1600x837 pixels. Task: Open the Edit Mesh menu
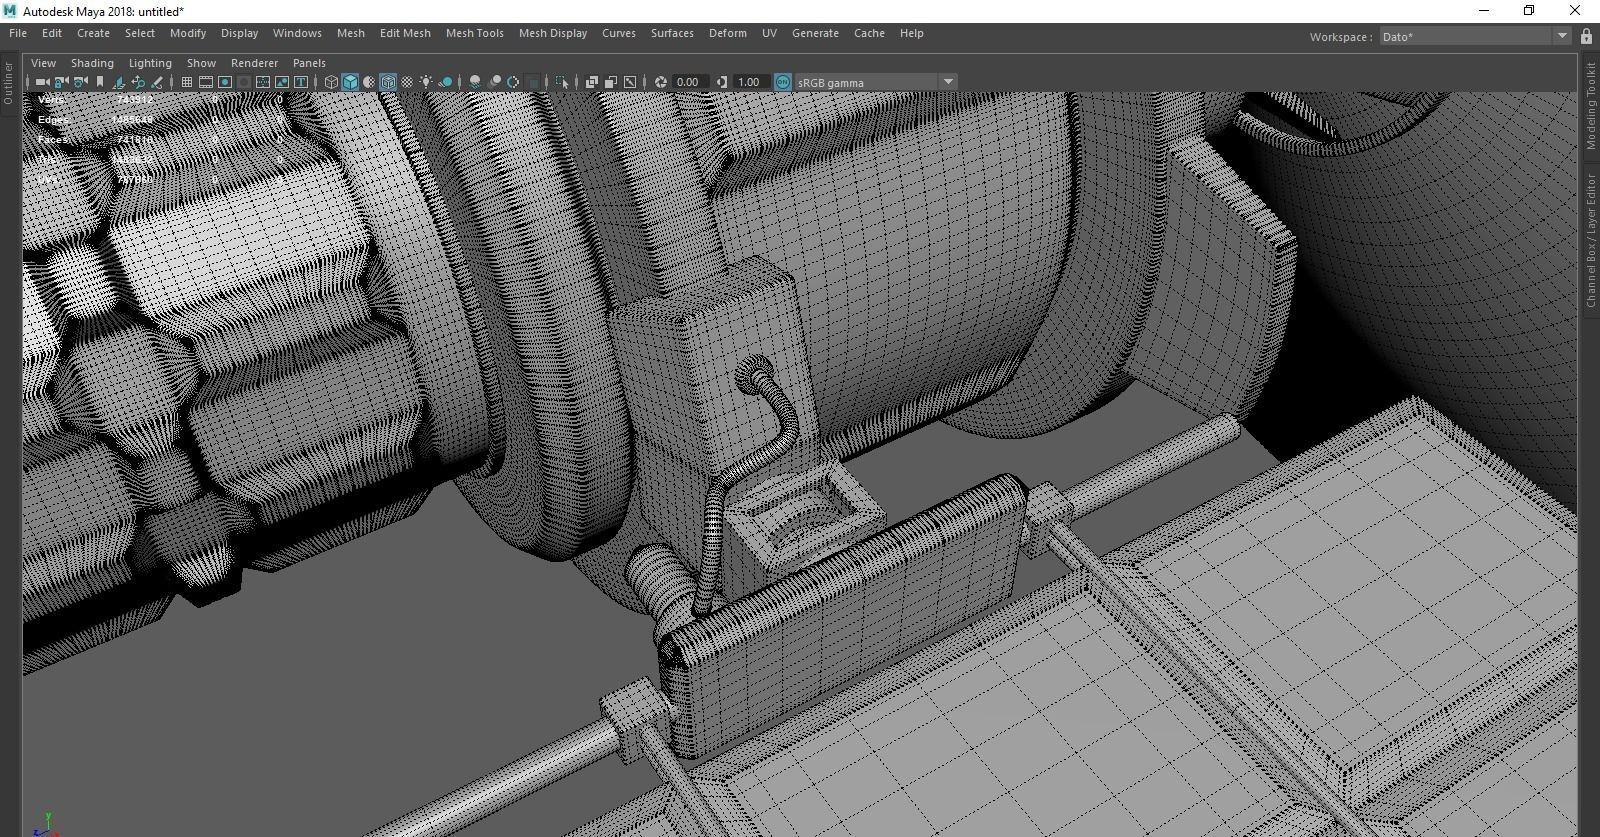tap(405, 33)
